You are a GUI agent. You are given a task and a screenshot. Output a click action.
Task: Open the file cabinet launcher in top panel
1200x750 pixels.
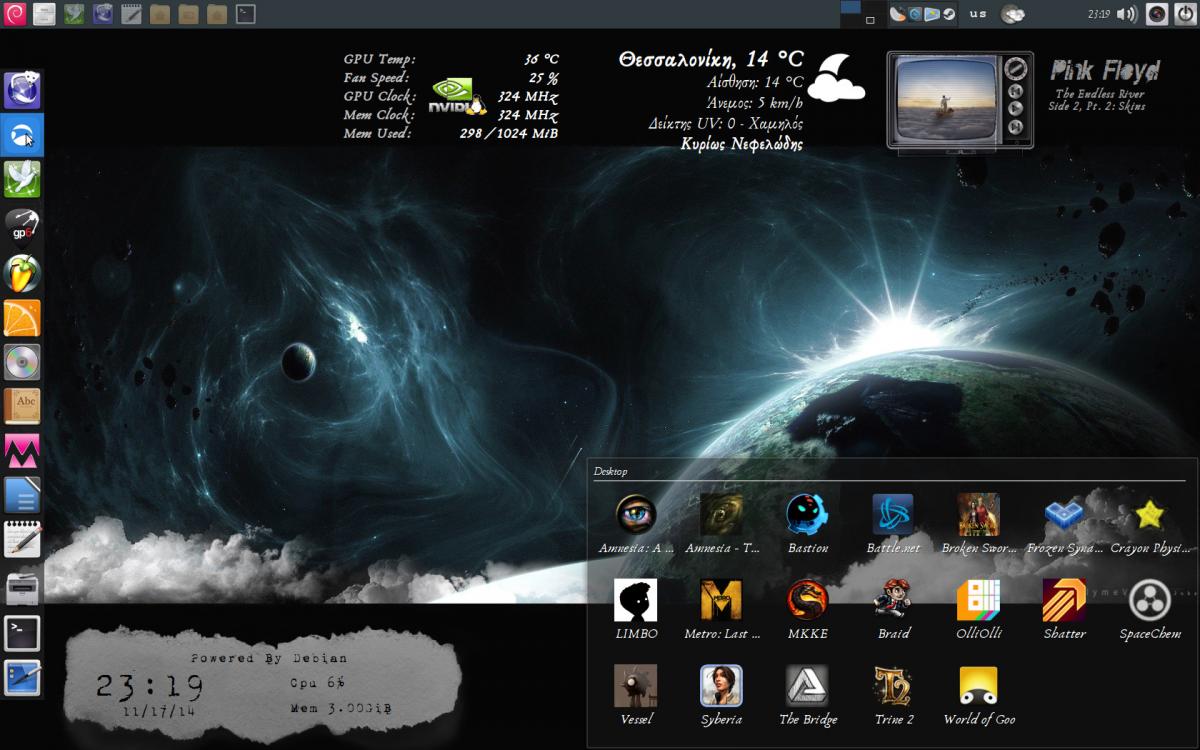[44, 14]
